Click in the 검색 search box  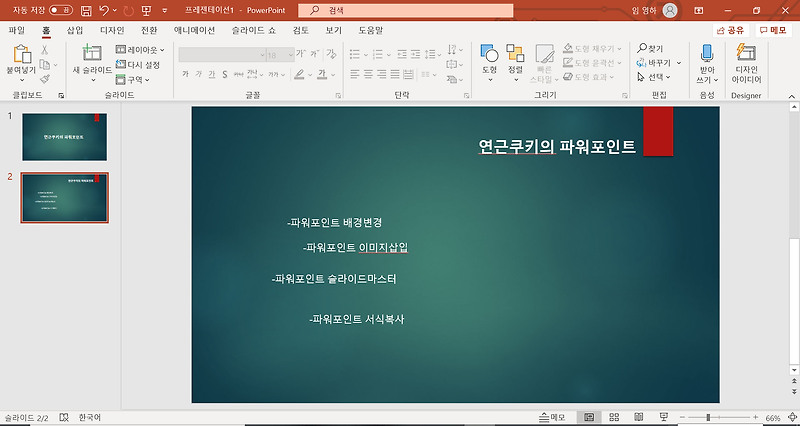coord(406,10)
